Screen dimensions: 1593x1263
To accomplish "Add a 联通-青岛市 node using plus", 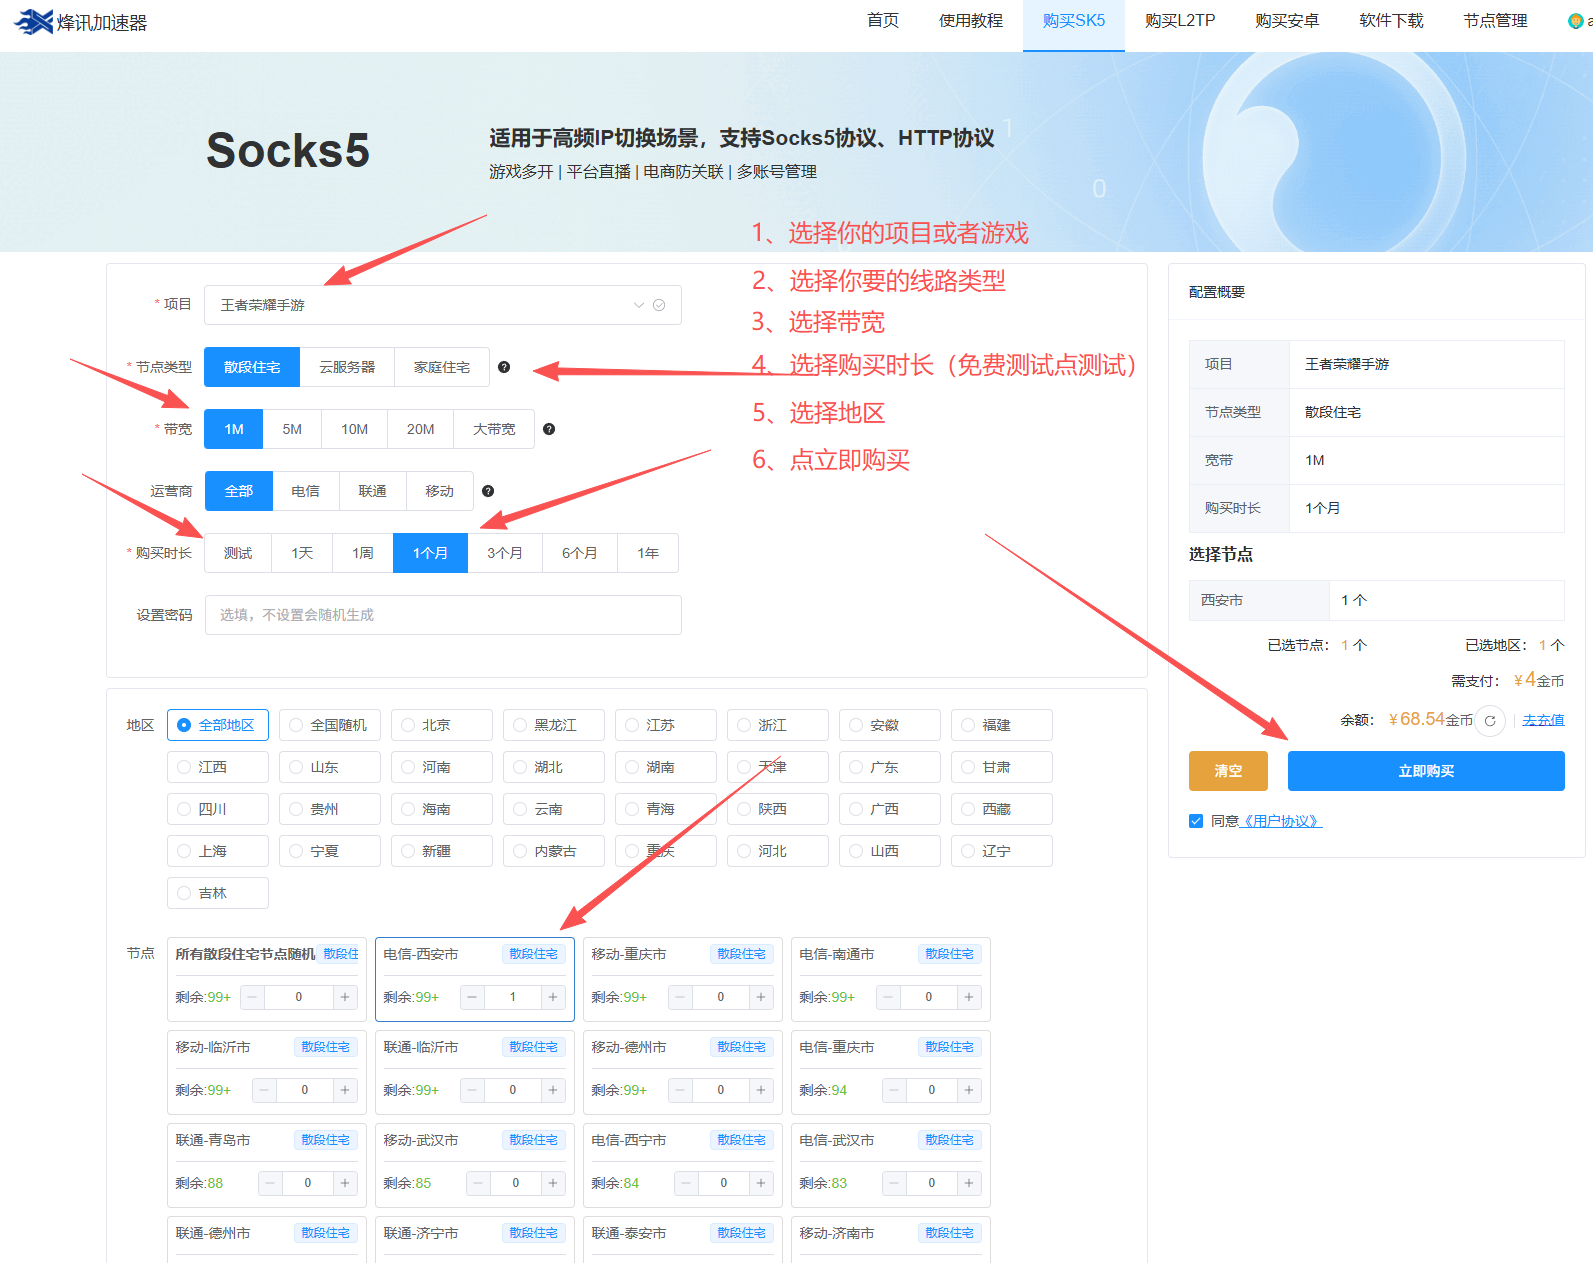I will click(345, 1183).
